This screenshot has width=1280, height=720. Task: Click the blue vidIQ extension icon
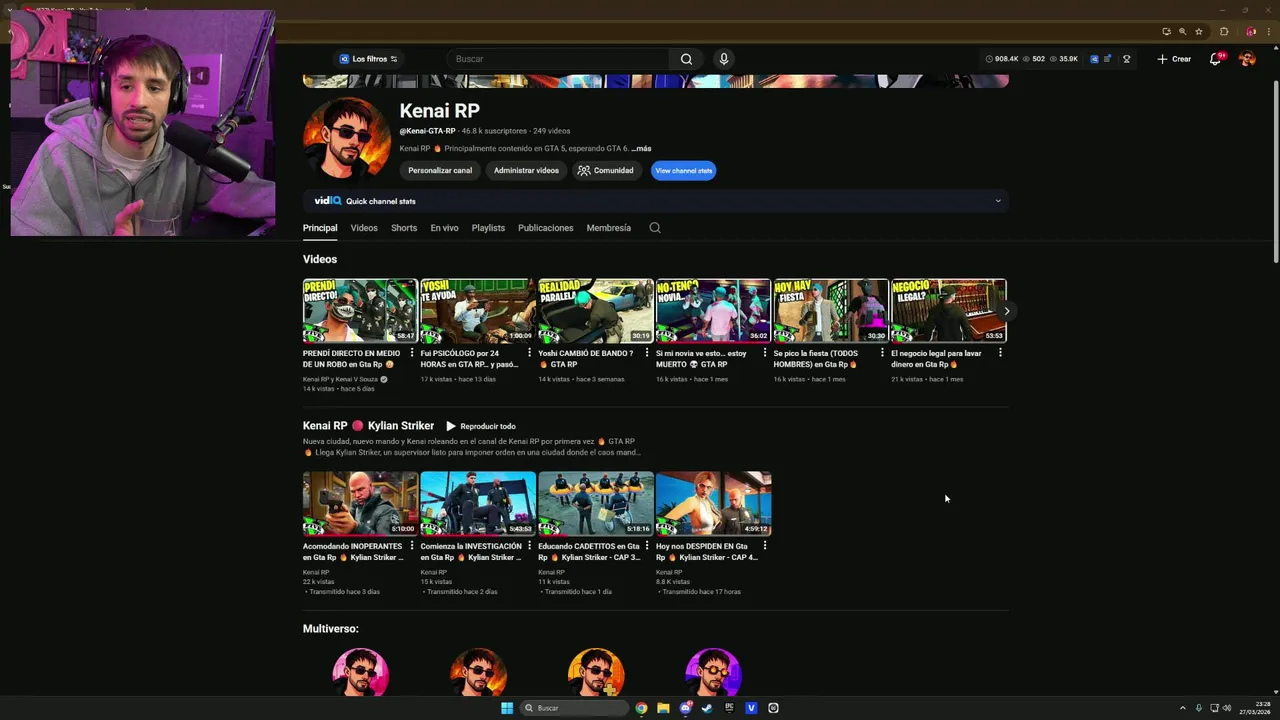(x=1094, y=59)
